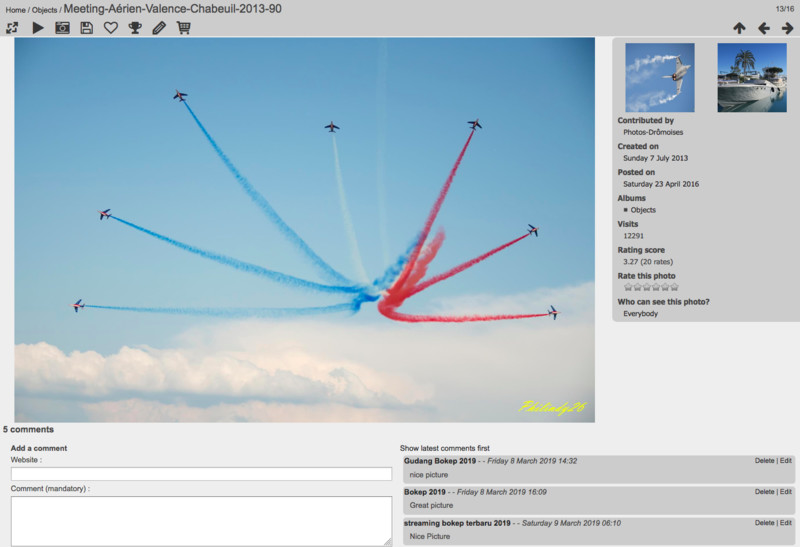The image size is (800, 547).
Task: Start the slideshow with the play icon
Action: pos(38,28)
